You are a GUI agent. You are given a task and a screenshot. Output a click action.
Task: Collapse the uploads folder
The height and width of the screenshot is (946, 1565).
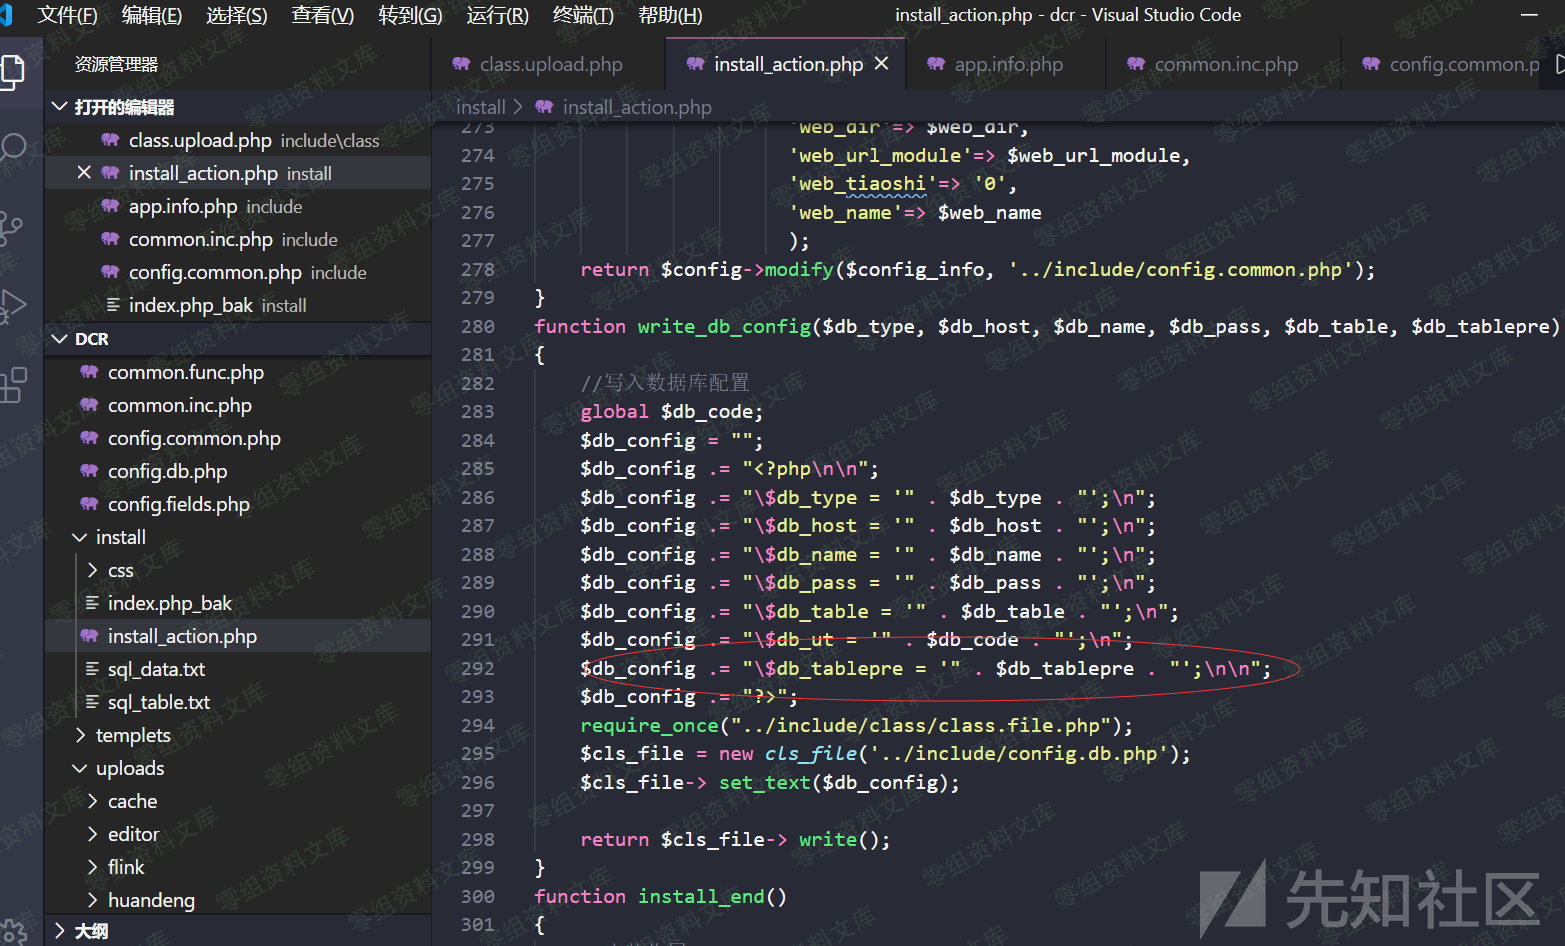80,768
